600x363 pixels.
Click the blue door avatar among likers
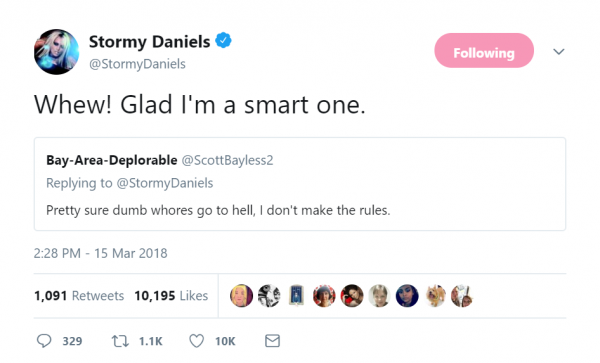point(297,296)
